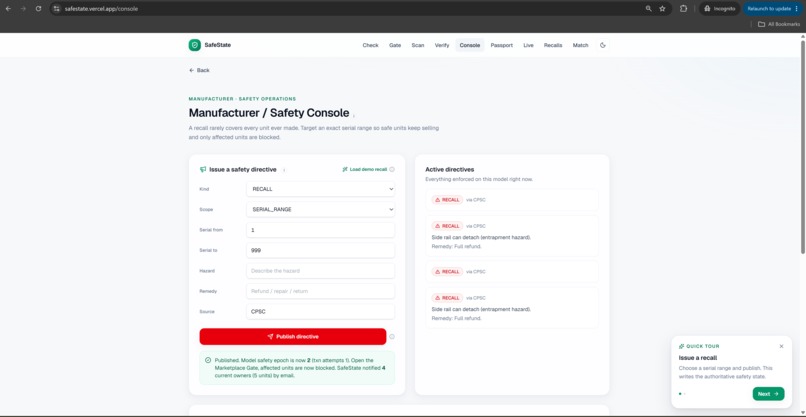
Task: Click Next in Quick Tour
Action: pos(768,394)
